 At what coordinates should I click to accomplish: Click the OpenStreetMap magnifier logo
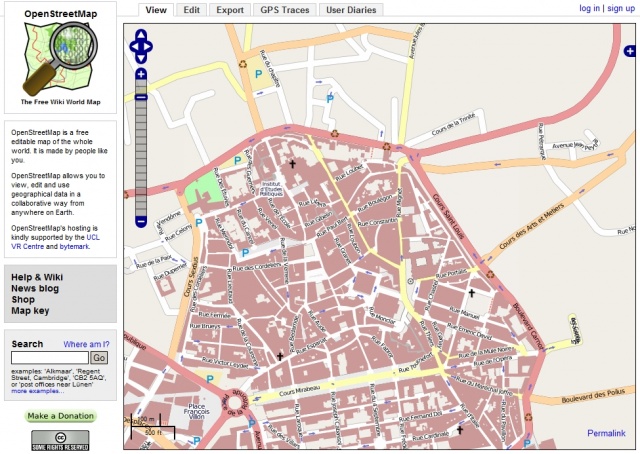60,58
